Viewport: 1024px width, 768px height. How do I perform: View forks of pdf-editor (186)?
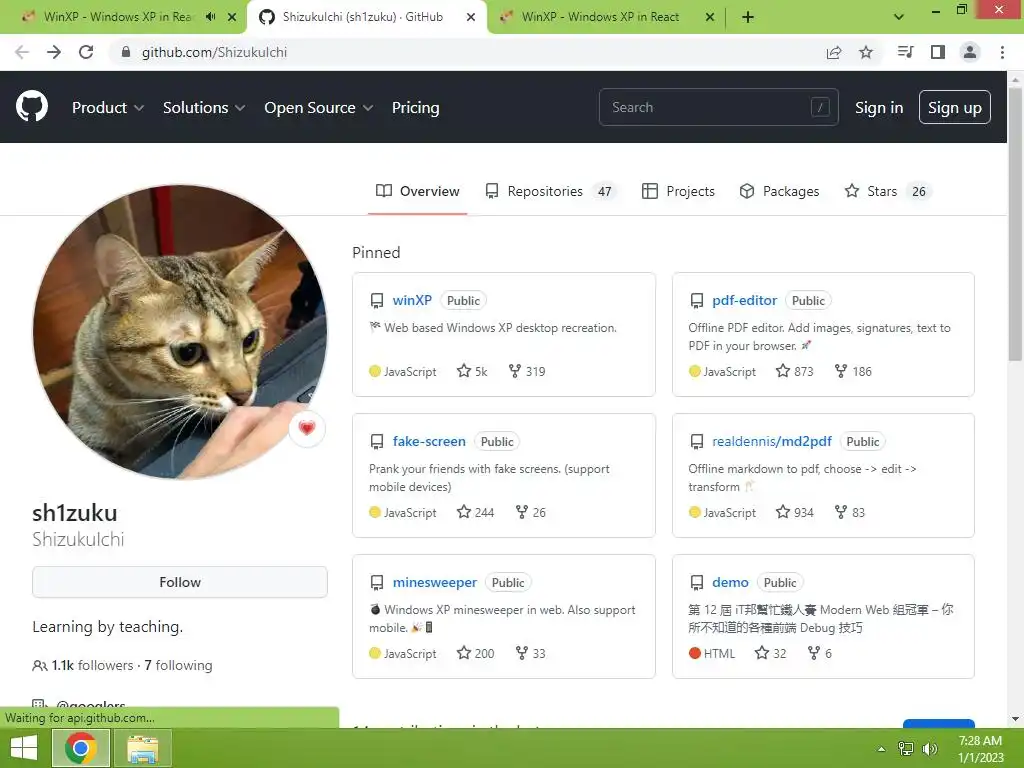pyautogui.click(x=853, y=371)
